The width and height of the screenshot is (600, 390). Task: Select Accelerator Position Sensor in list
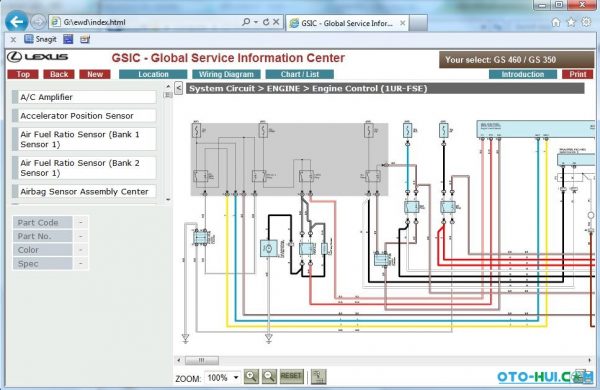[84, 116]
